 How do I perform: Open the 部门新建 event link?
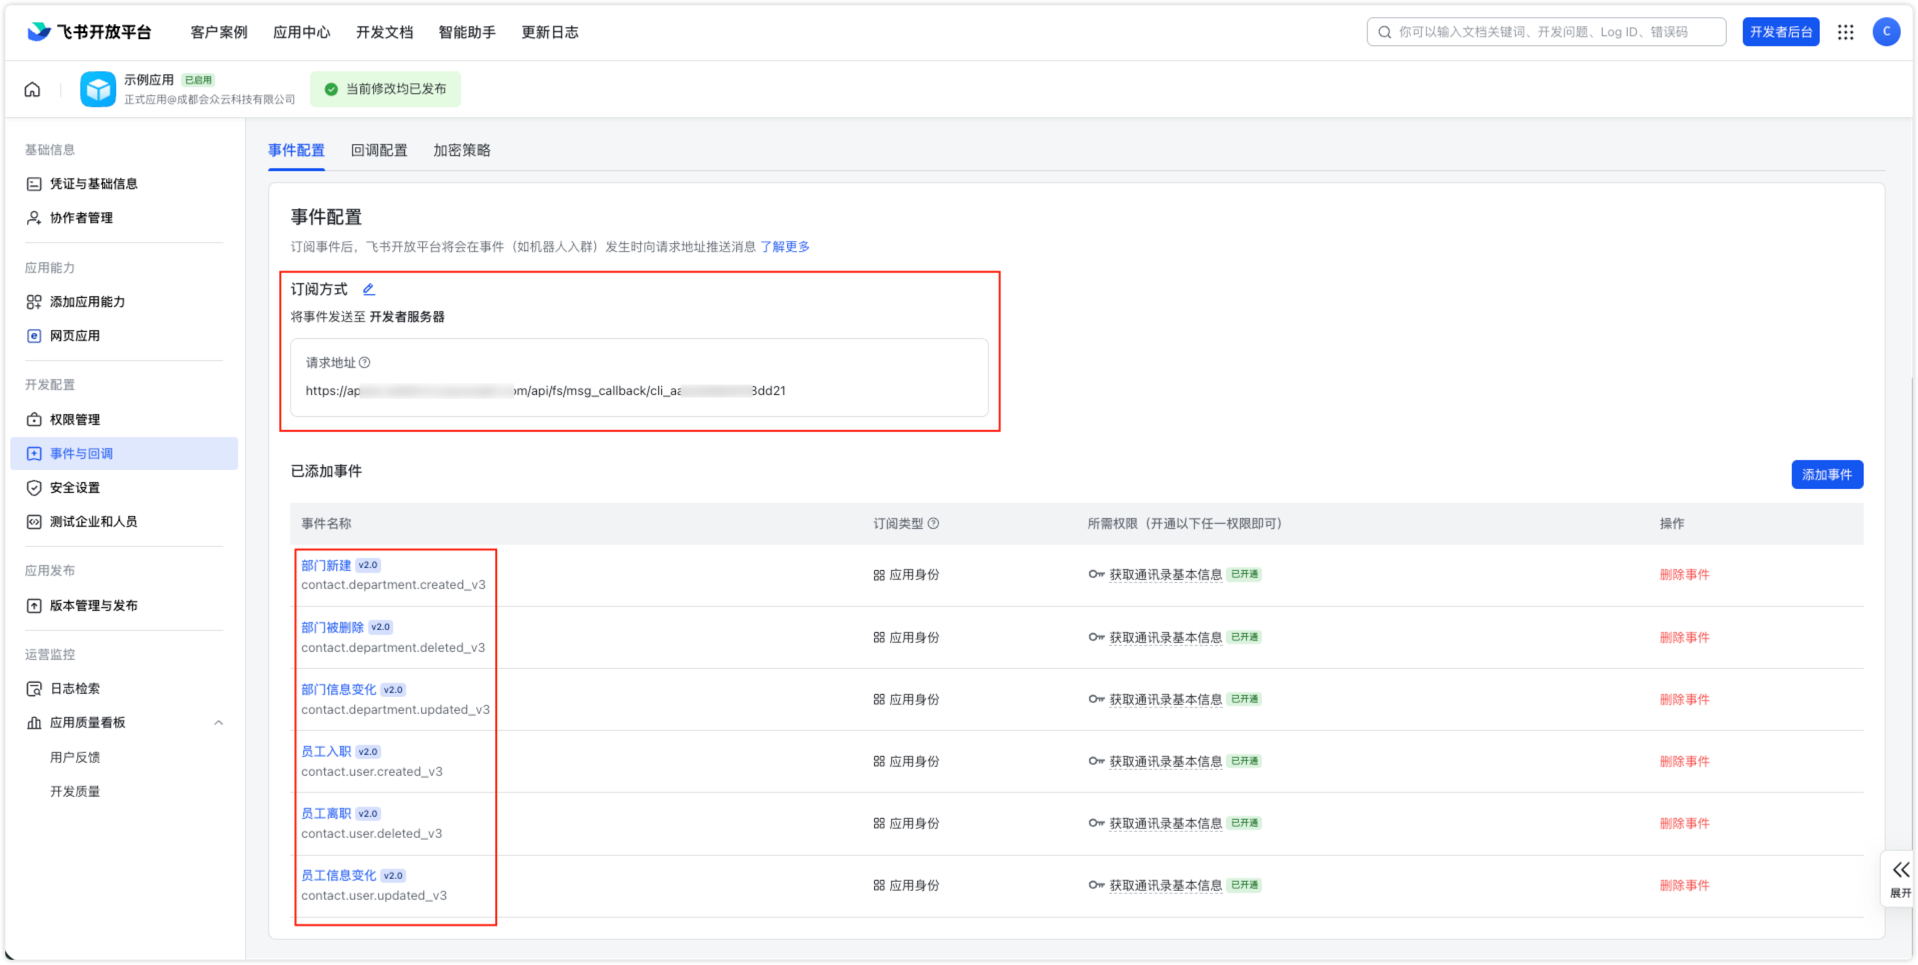point(326,566)
